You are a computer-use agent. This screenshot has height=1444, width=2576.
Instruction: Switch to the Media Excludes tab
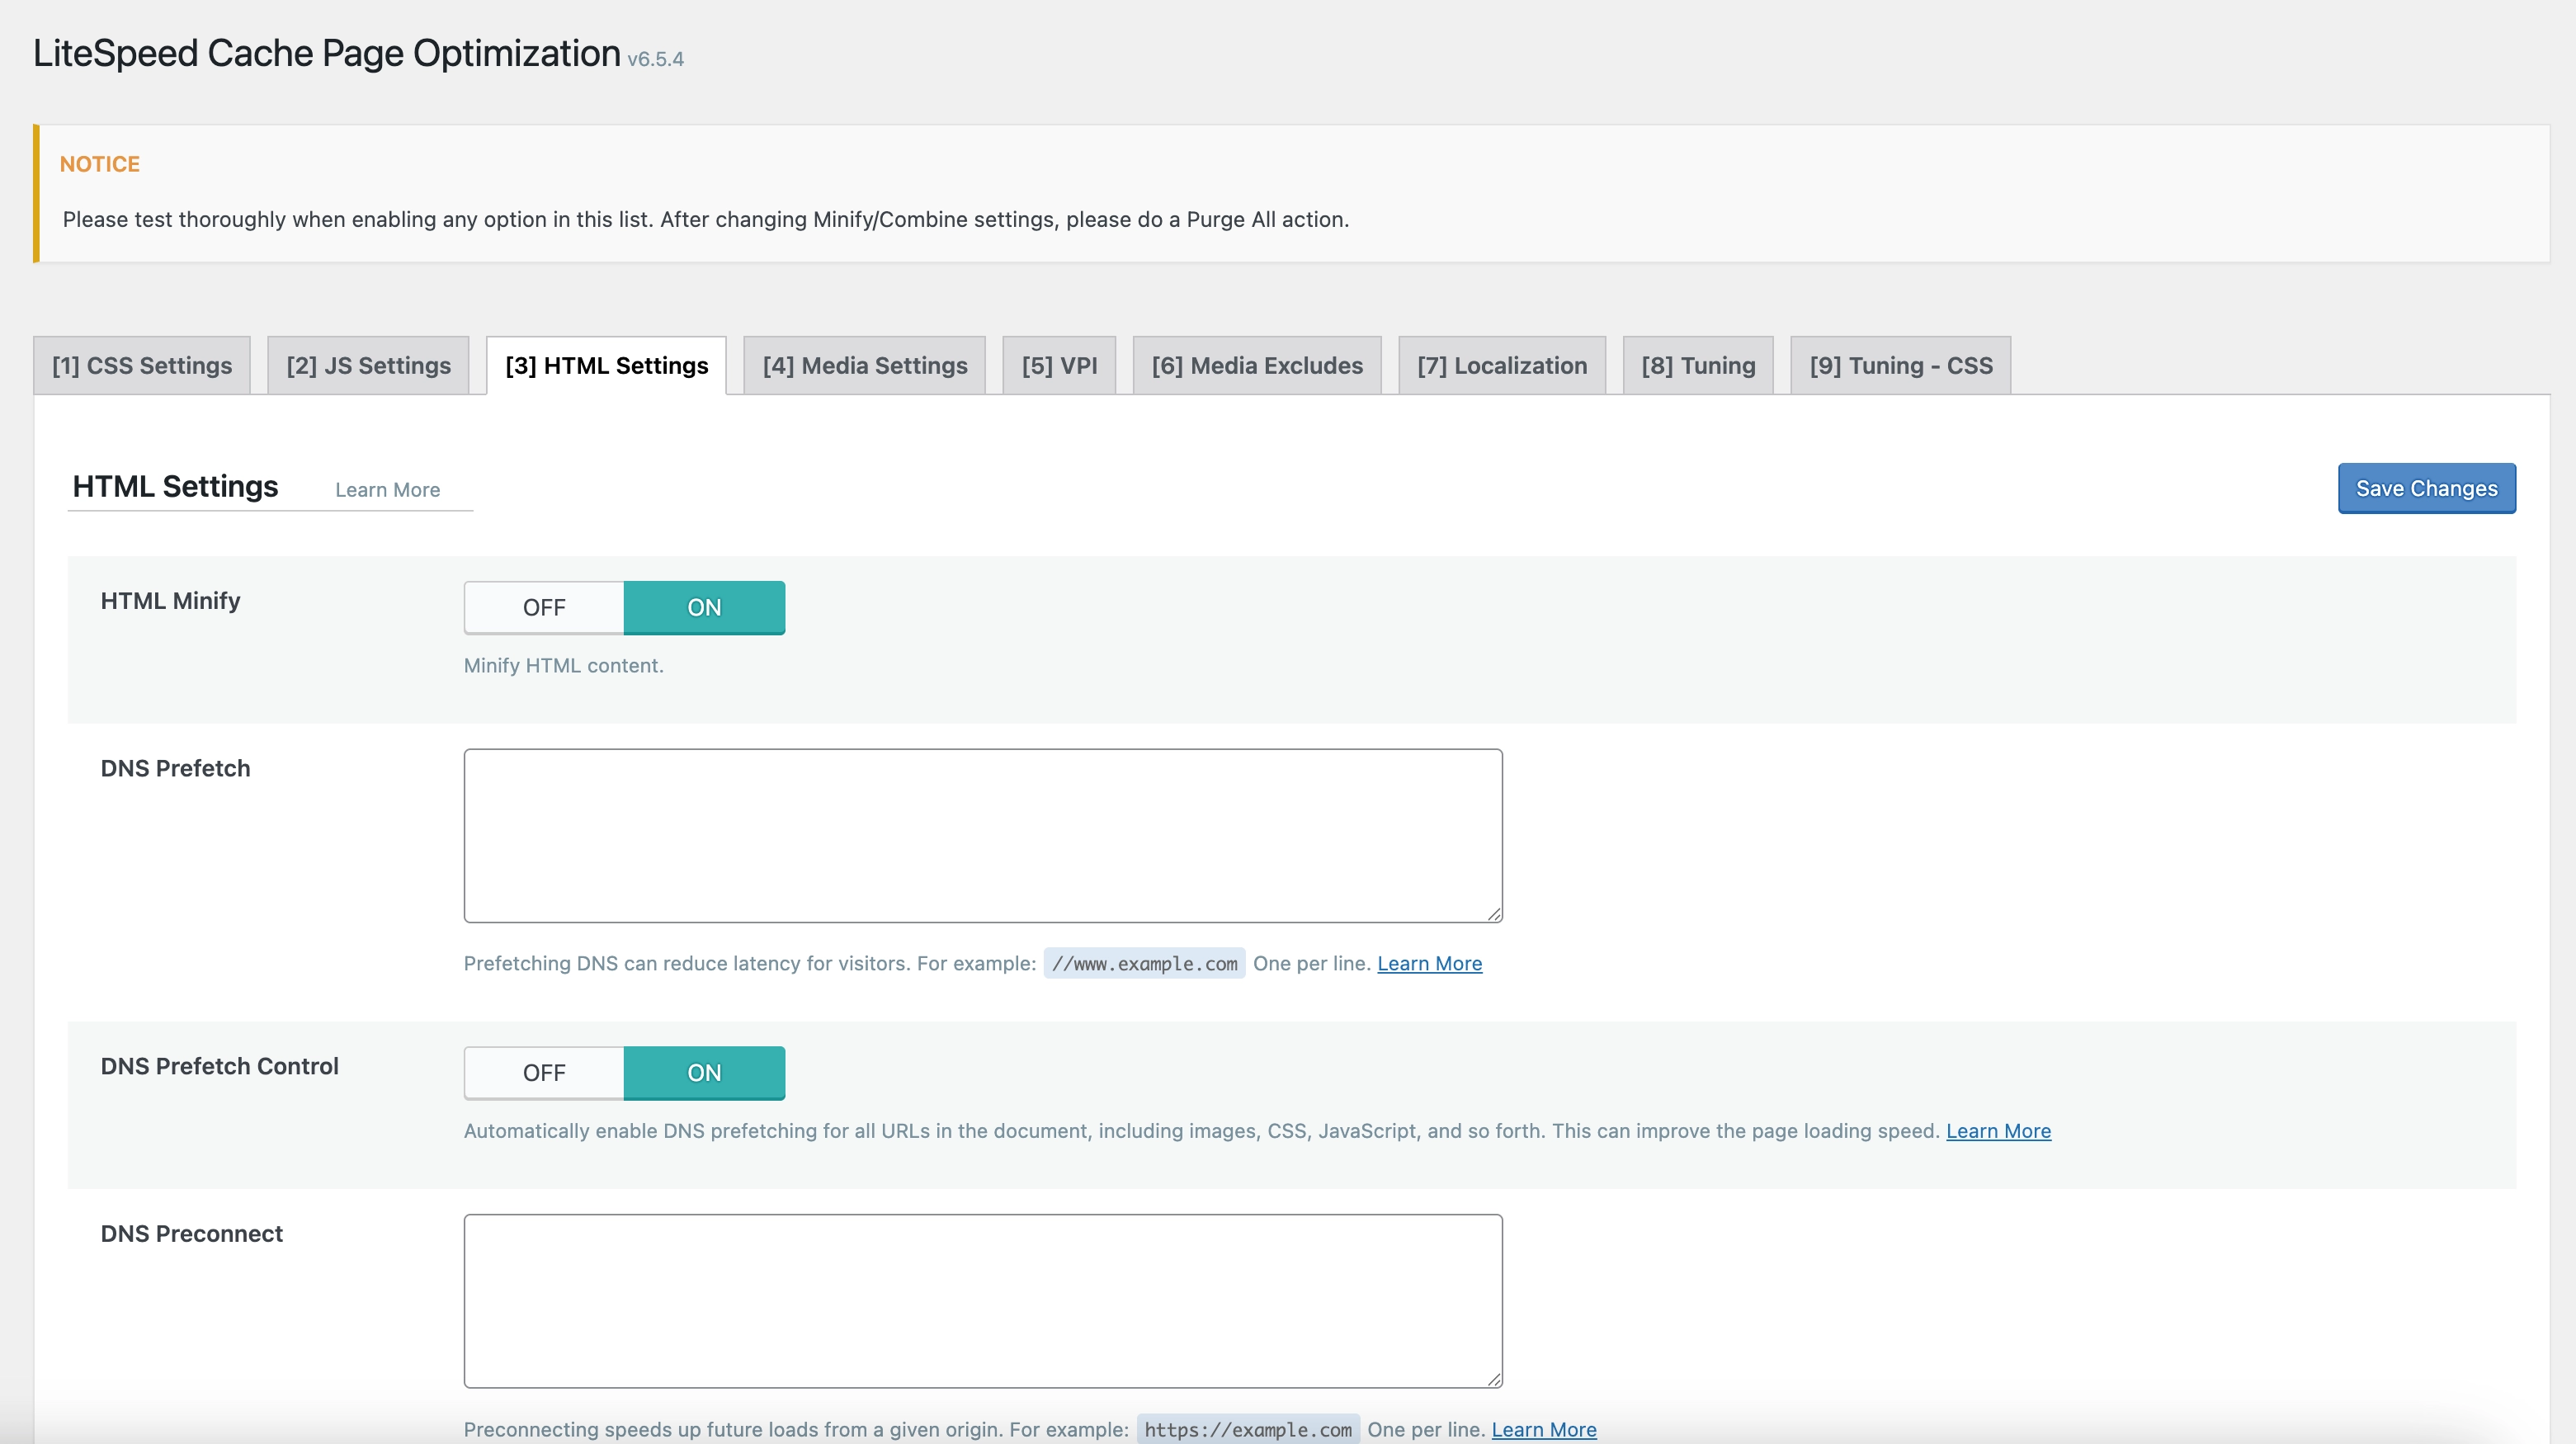click(1257, 365)
